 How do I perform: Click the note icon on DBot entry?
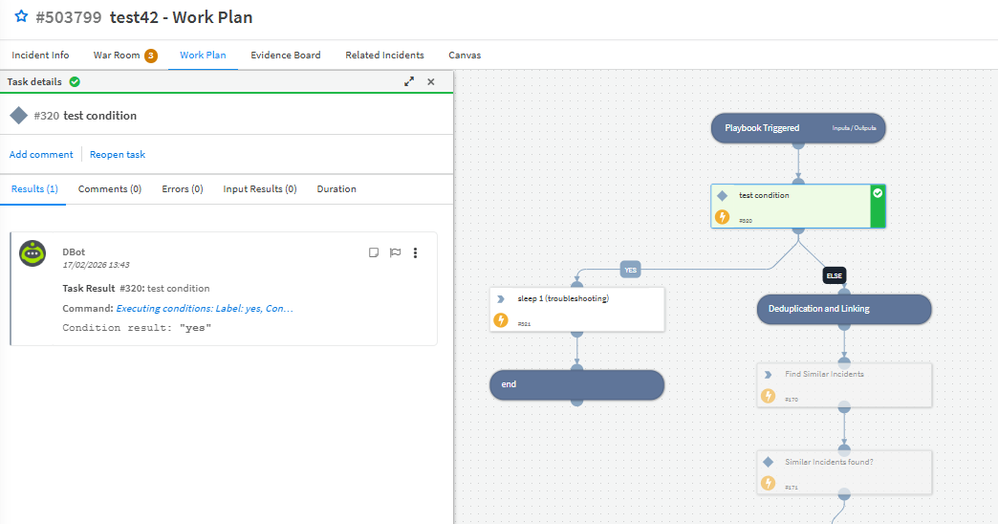click(x=374, y=253)
